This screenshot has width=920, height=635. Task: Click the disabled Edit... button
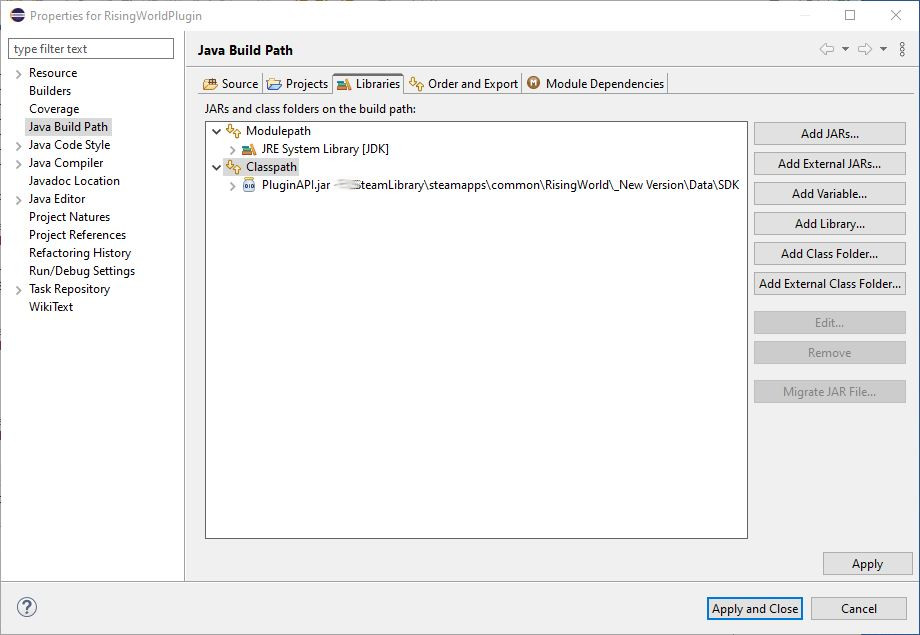(830, 323)
